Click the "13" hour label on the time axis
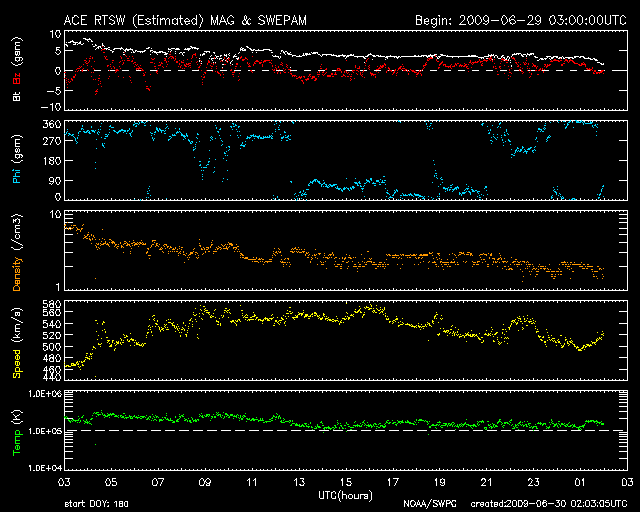The height and width of the screenshot is (512, 640). coord(299,483)
